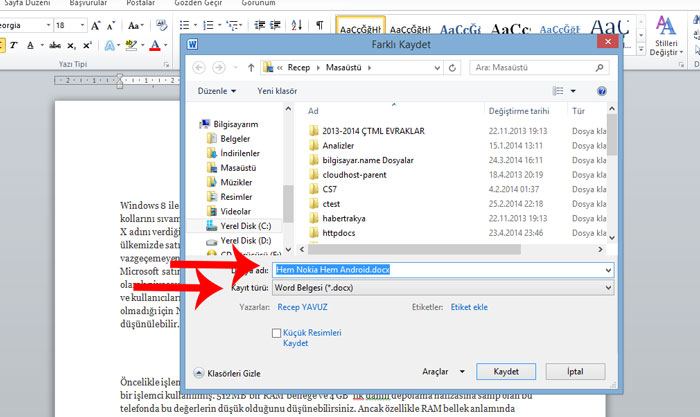The height and width of the screenshot is (417, 700).
Task: Toggle show paragraph marks icon
Action: point(320,25)
